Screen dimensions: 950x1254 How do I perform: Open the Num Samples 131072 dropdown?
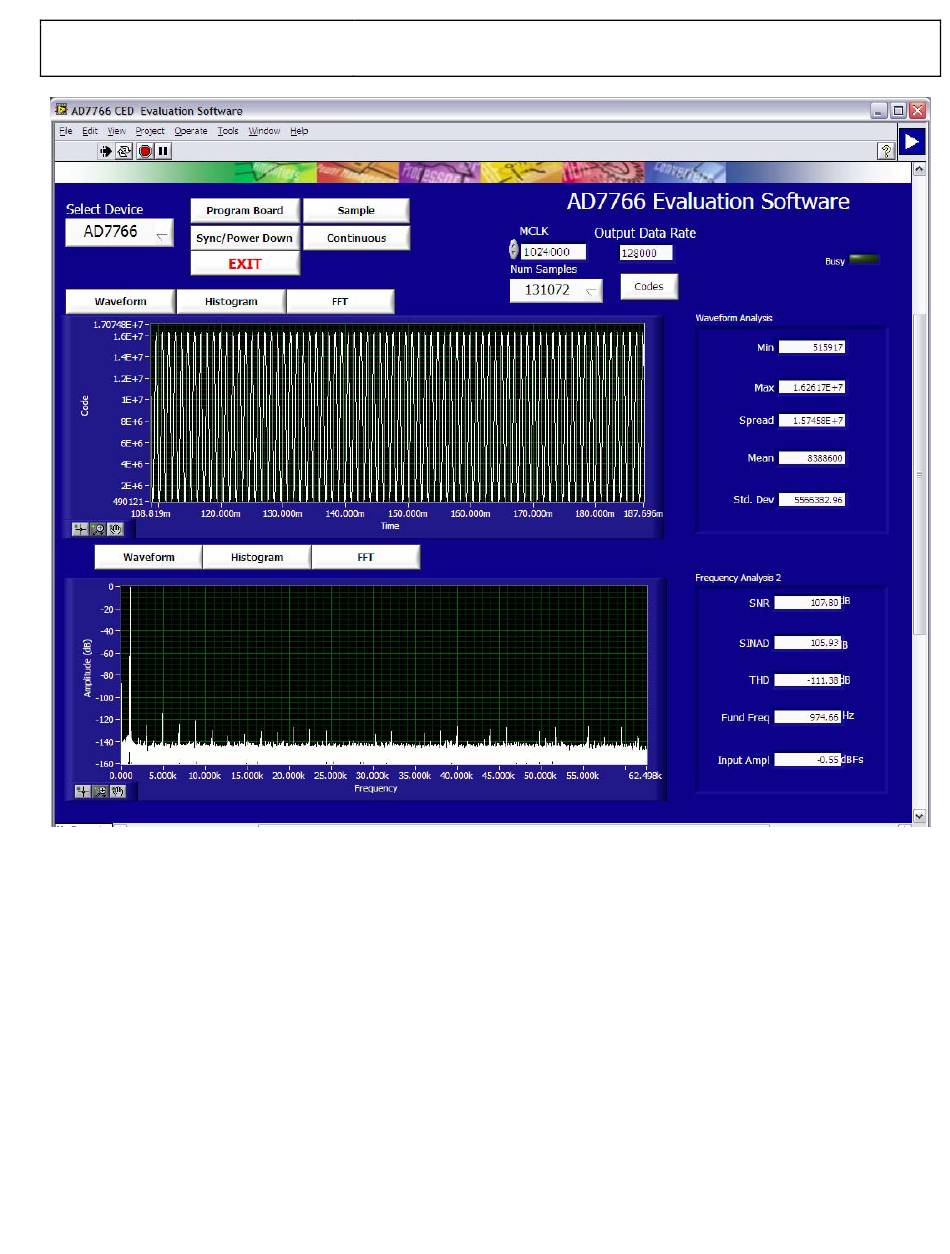click(x=556, y=290)
